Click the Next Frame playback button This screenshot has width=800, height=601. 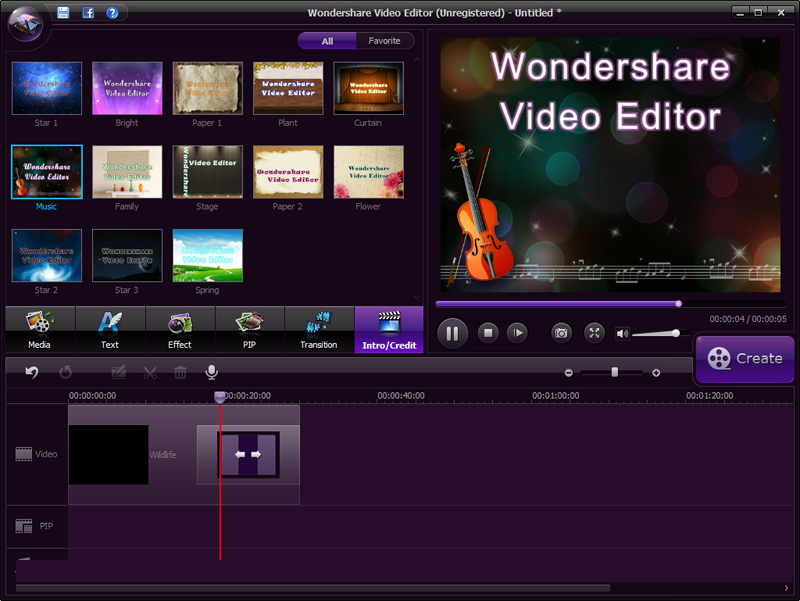517,333
